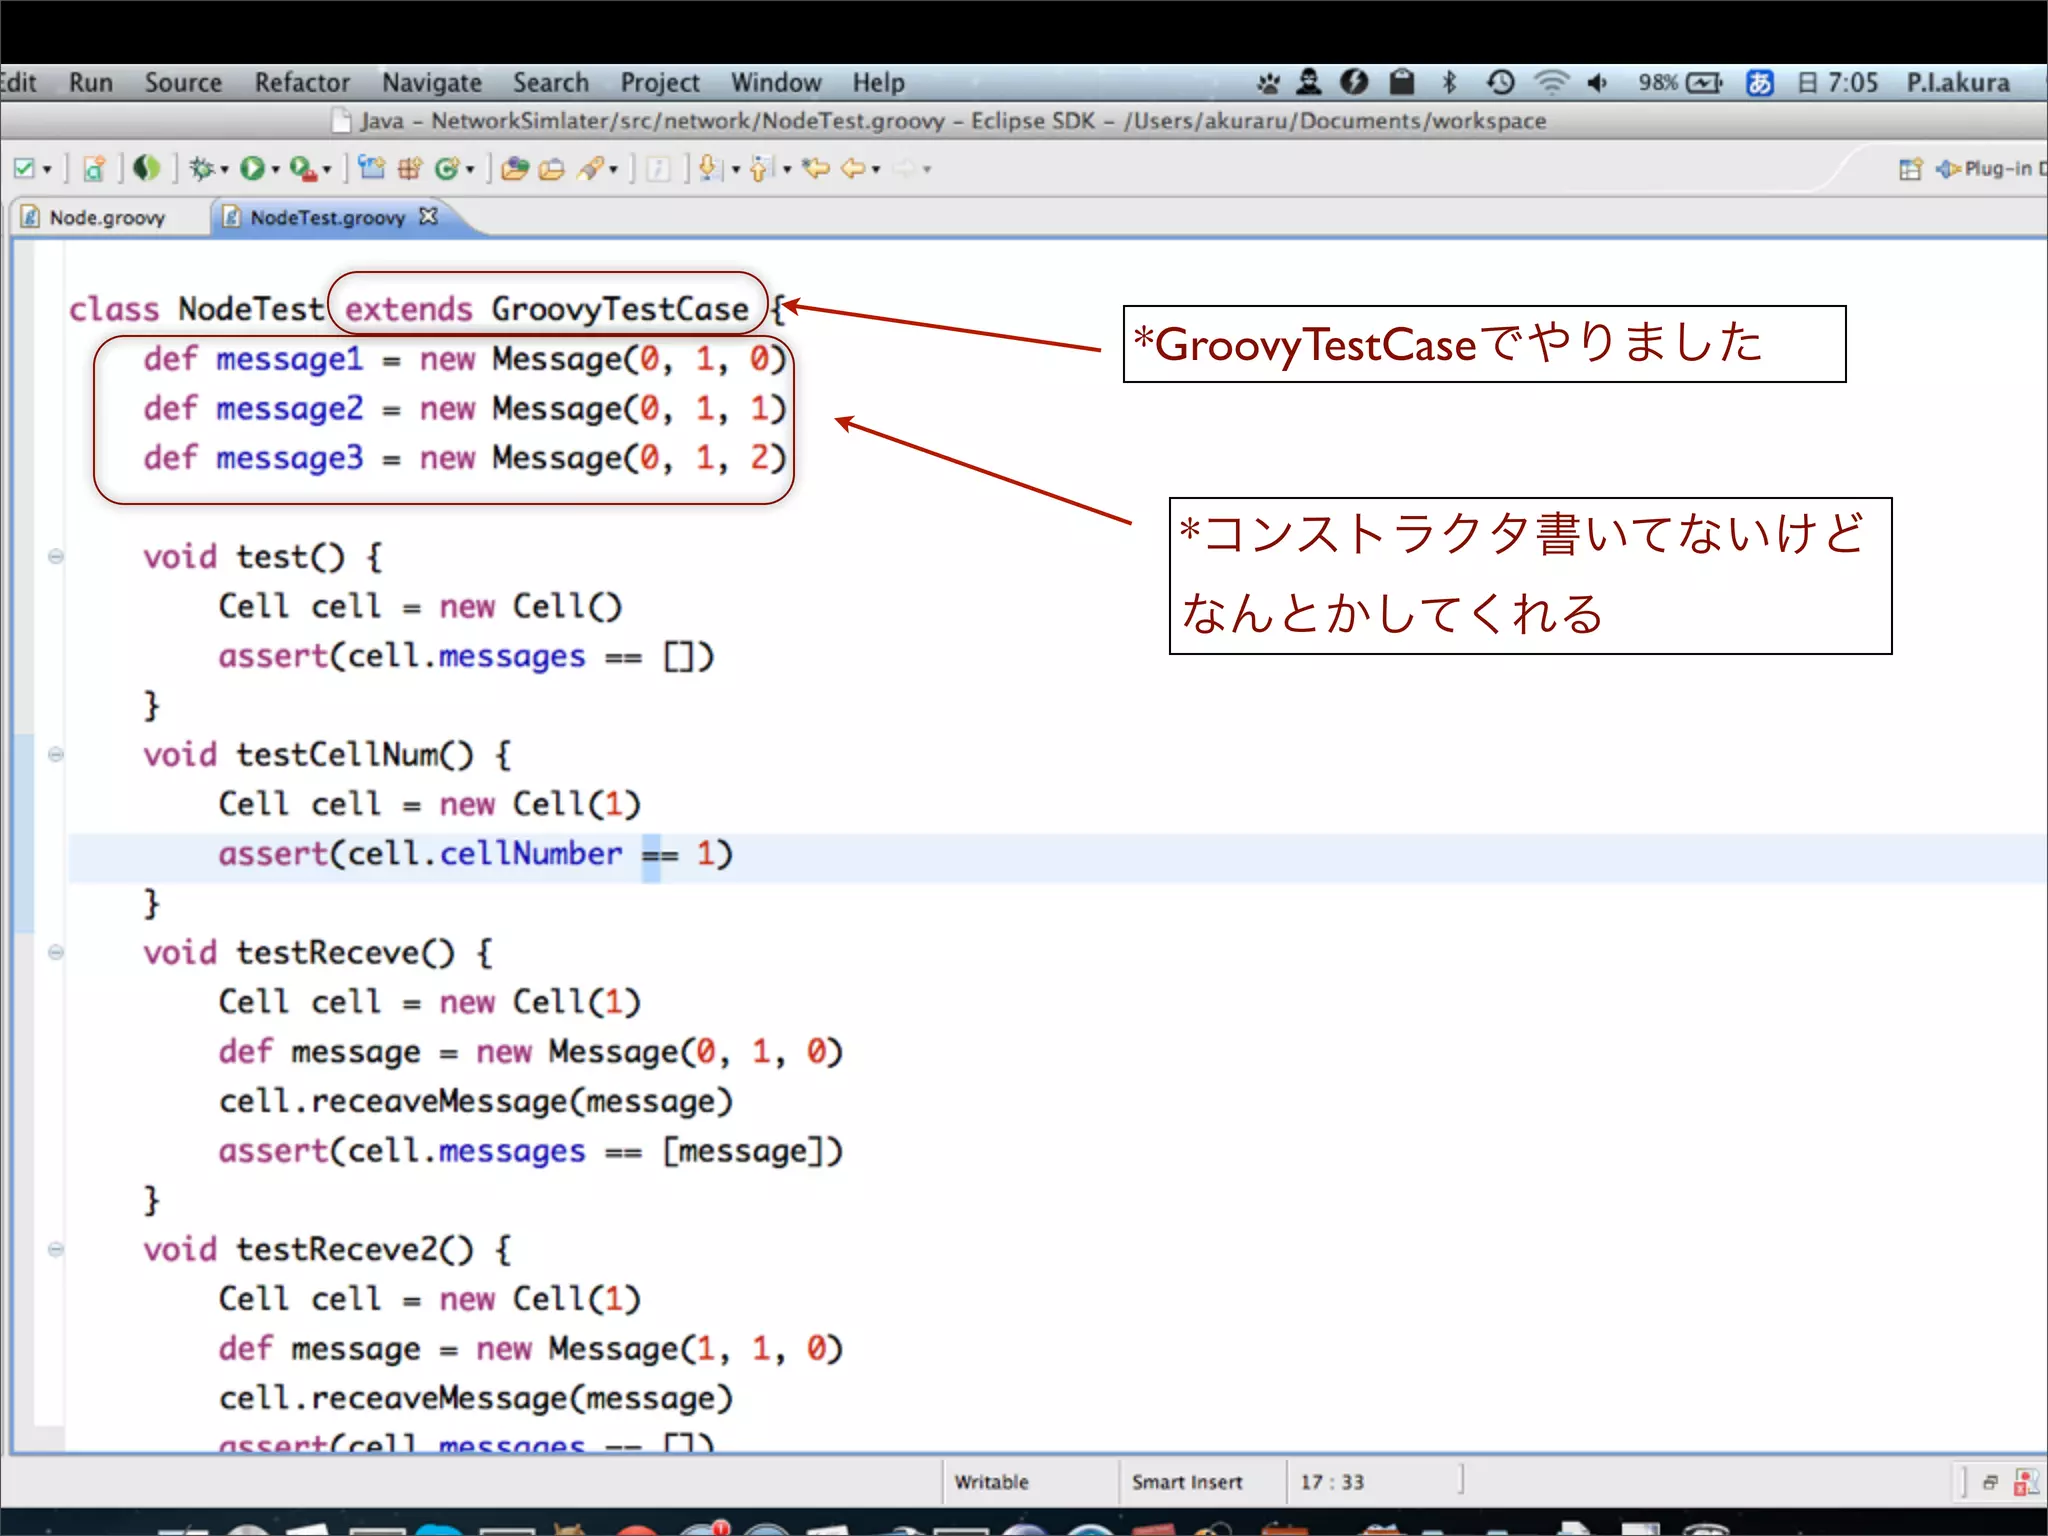Click the green sphere toolbar icon
This screenshot has height=1536, width=2048.
(x=146, y=169)
